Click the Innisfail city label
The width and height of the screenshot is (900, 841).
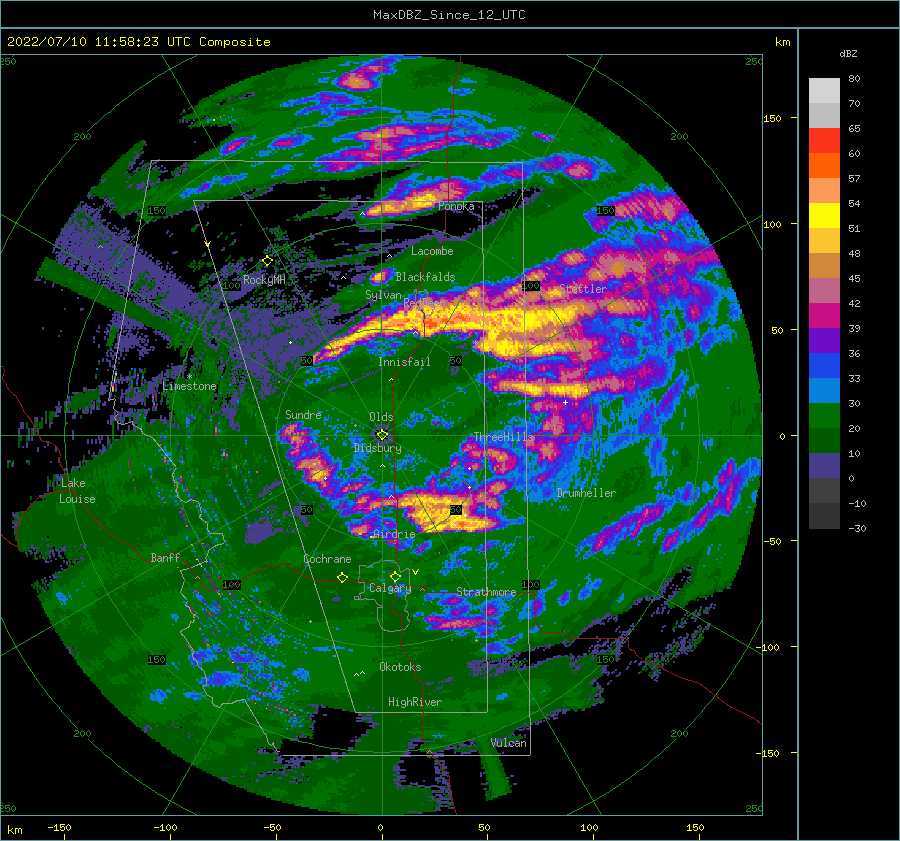pos(404,362)
